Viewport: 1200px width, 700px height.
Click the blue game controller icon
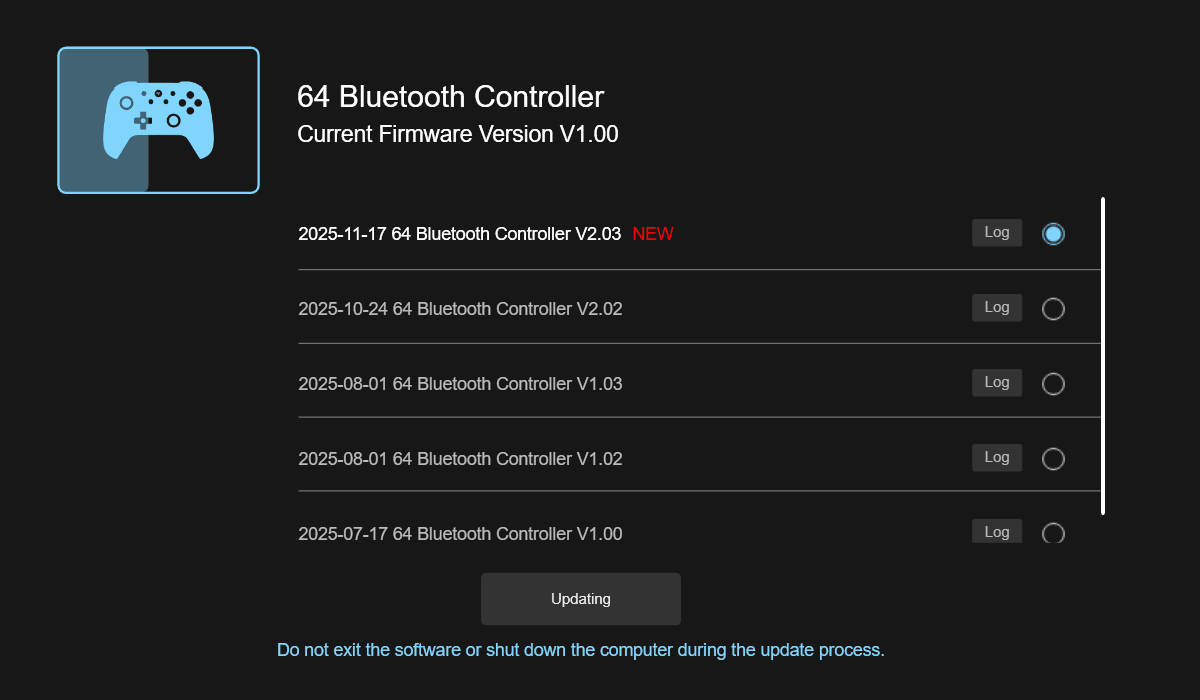158,120
